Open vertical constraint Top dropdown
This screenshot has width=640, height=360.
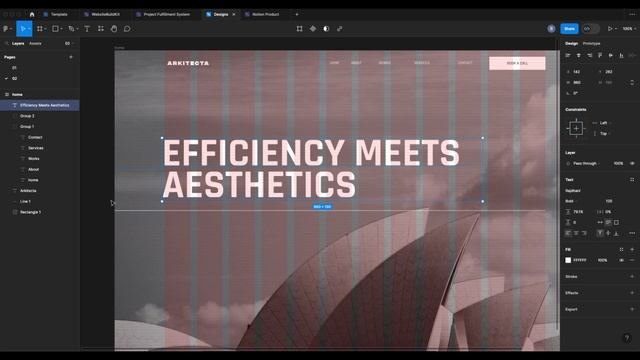click(603, 133)
